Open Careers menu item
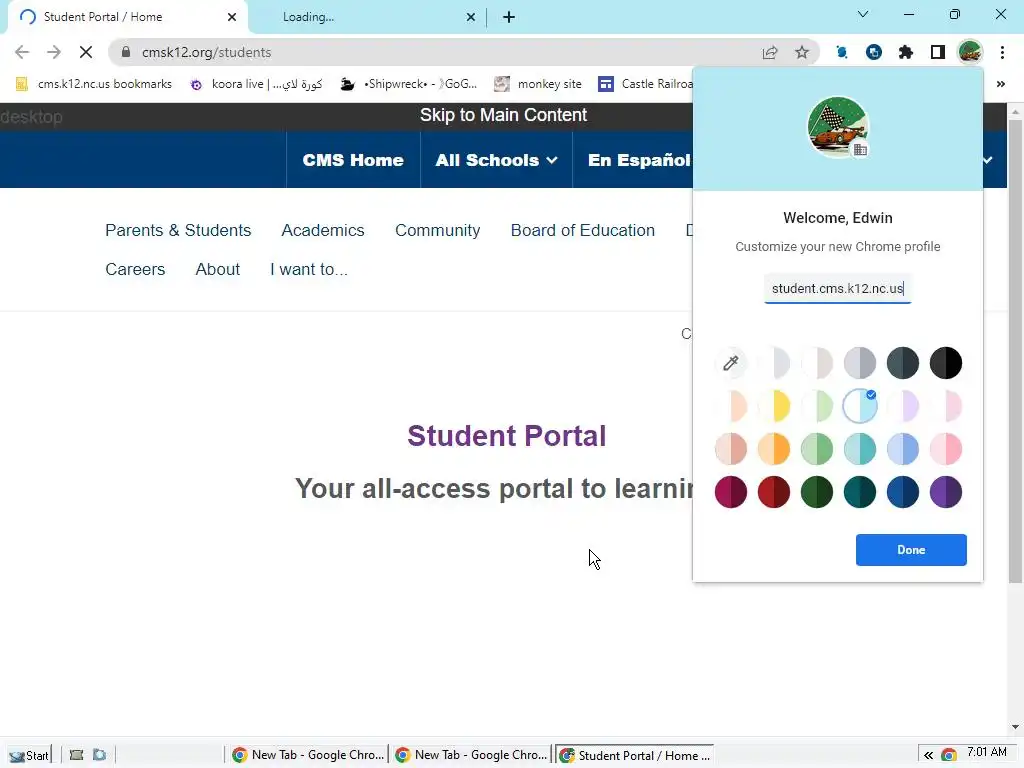This screenshot has height=768, width=1024. click(135, 269)
